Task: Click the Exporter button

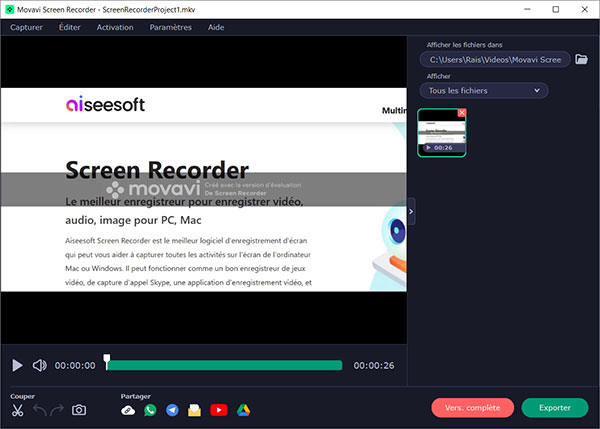Action: click(x=555, y=408)
